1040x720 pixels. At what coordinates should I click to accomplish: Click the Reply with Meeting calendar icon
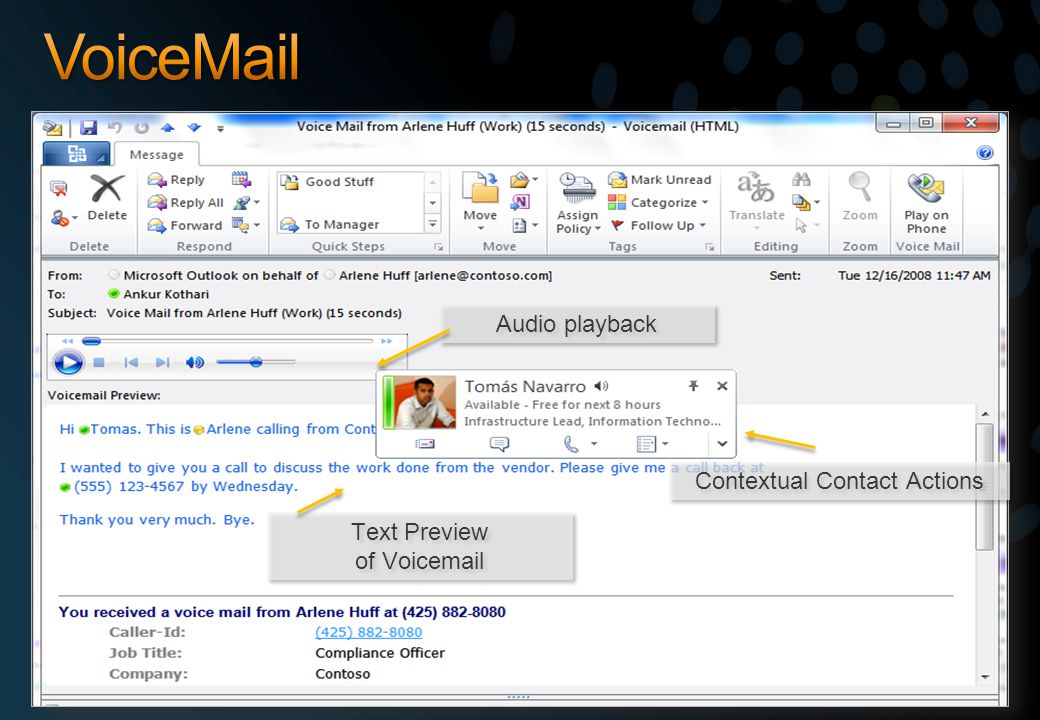pyautogui.click(x=241, y=179)
